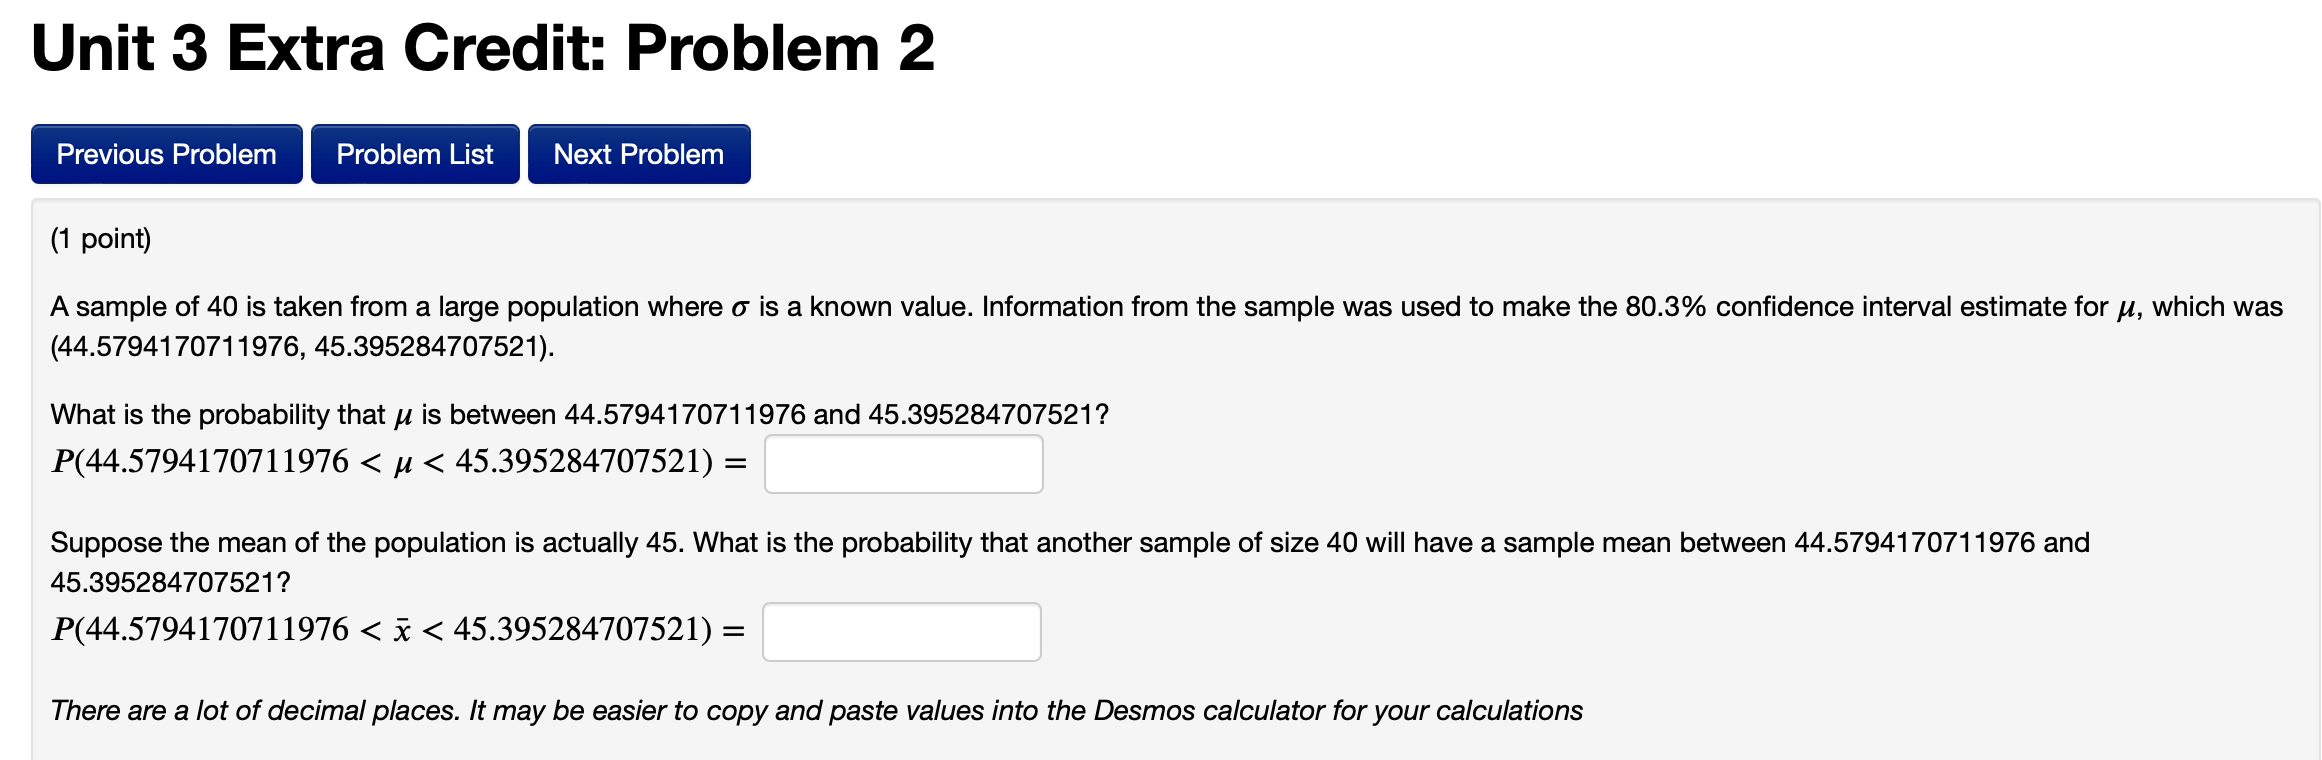Click the confidence interval values in parentheses
Image resolution: width=2322 pixels, height=760 pixels.
[x=298, y=349]
